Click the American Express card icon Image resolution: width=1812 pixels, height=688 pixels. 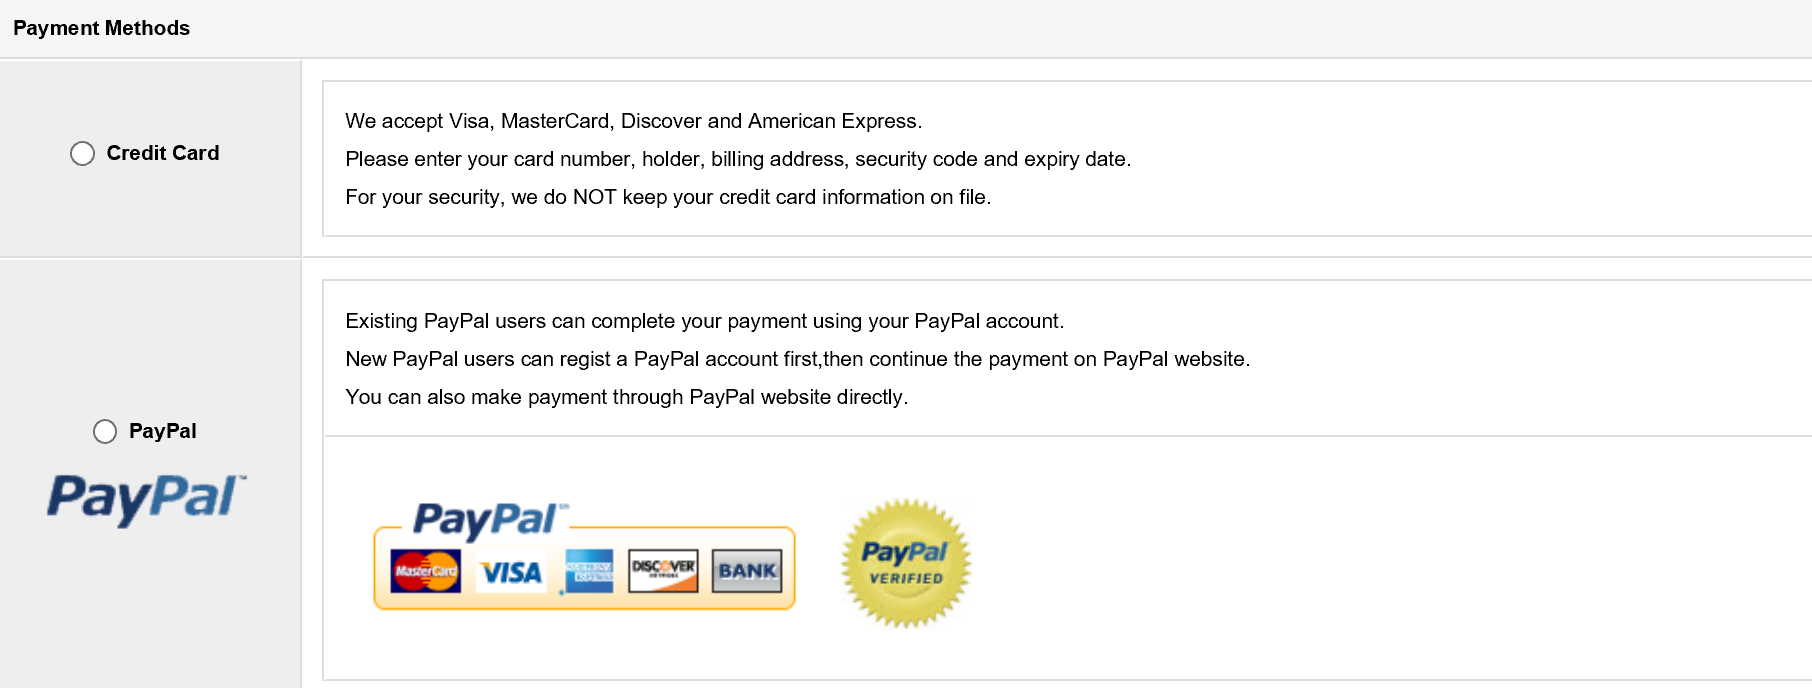click(x=589, y=571)
